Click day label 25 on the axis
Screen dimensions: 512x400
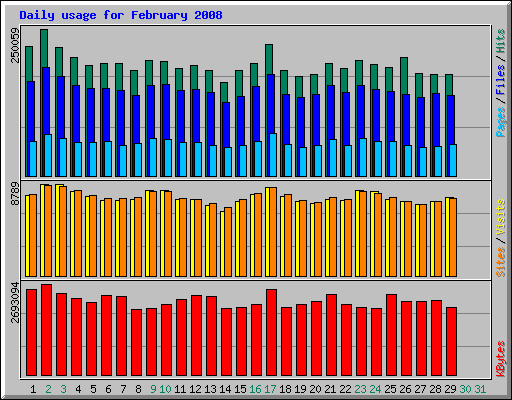(390, 389)
